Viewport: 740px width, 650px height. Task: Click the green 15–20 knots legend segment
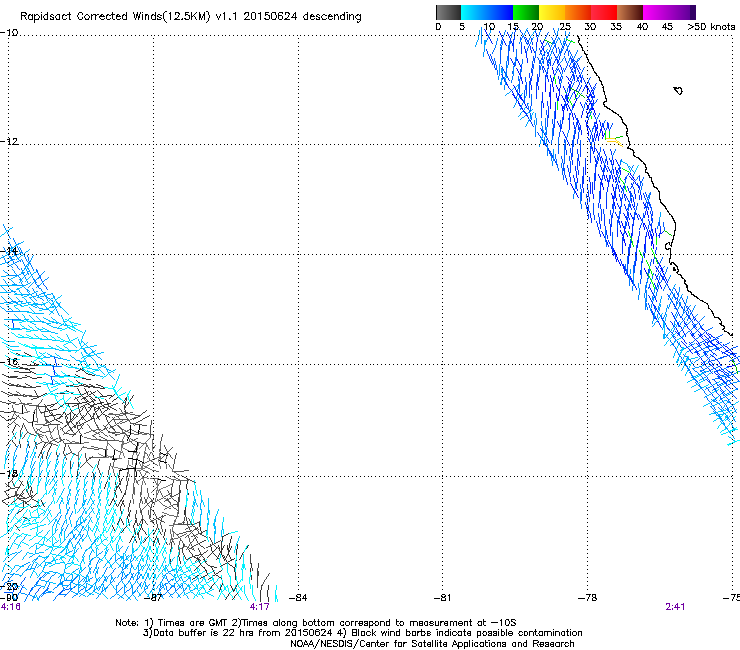pos(525,12)
